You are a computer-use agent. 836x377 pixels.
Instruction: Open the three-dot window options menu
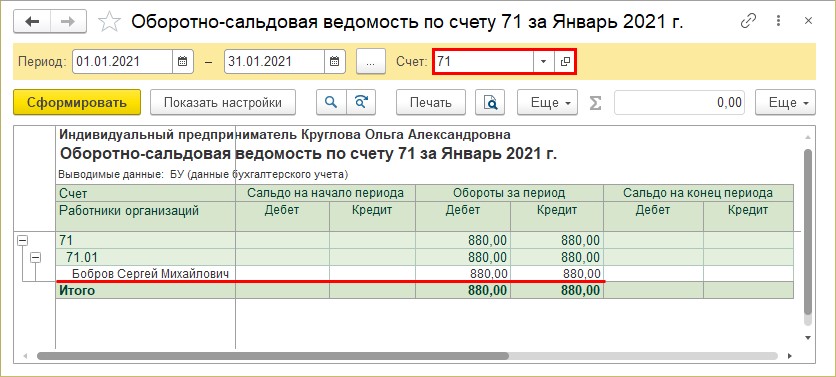click(x=778, y=21)
